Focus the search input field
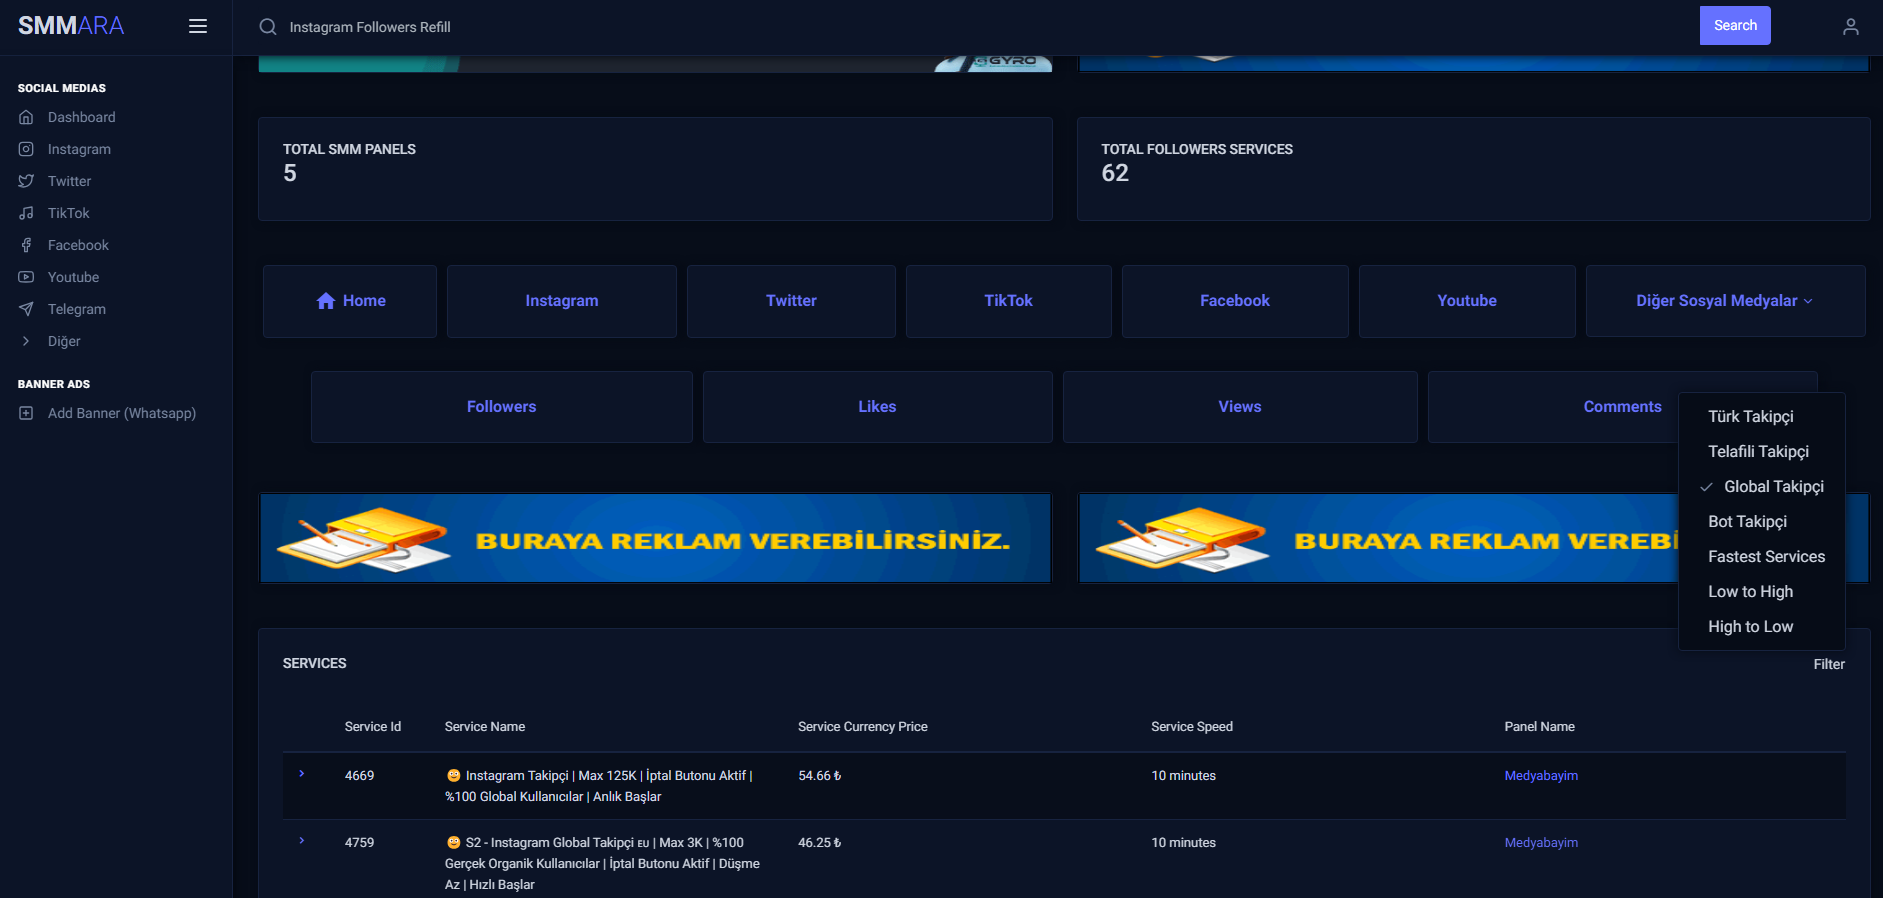The image size is (1883, 898). (x=985, y=27)
